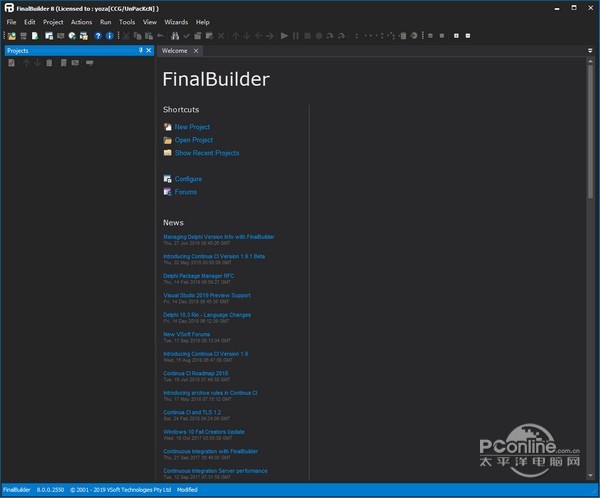Click the blue About info toolbar icon
Screen dimensions: 600x498
pyautogui.click(x=109, y=36)
